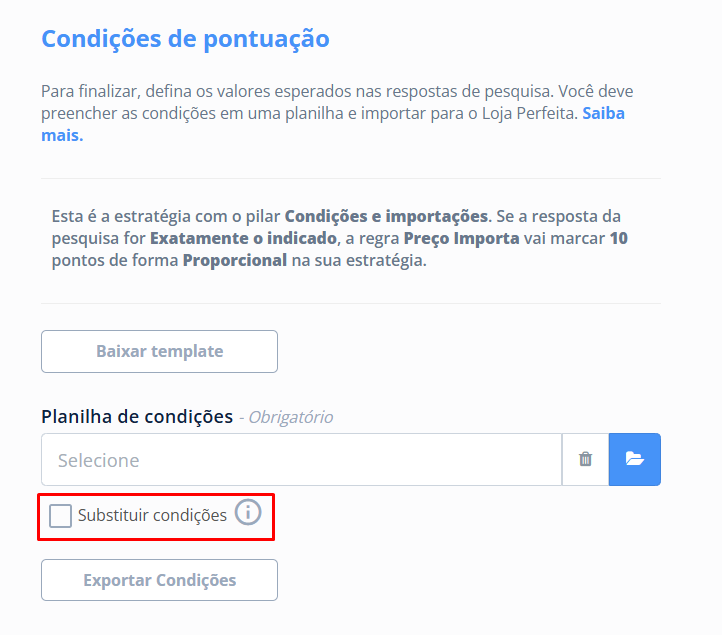The width and height of the screenshot is (722, 635).
Task: Click the Condições de pontuação heading
Action: [x=185, y=39]
